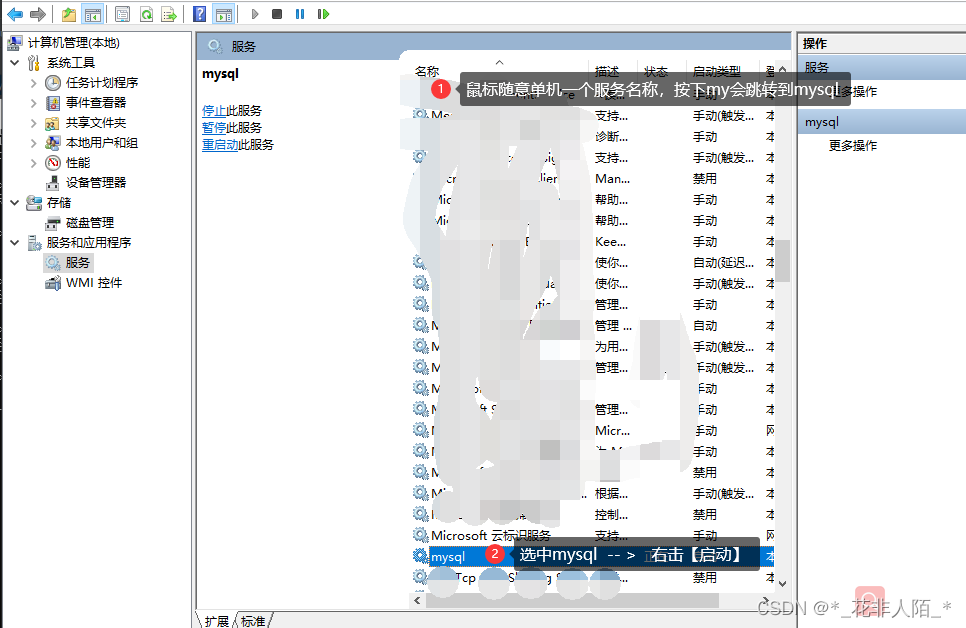Switch to the 扩展 tab at the bottom
Viewport: 966px width, 628px height.
(219, 620)
